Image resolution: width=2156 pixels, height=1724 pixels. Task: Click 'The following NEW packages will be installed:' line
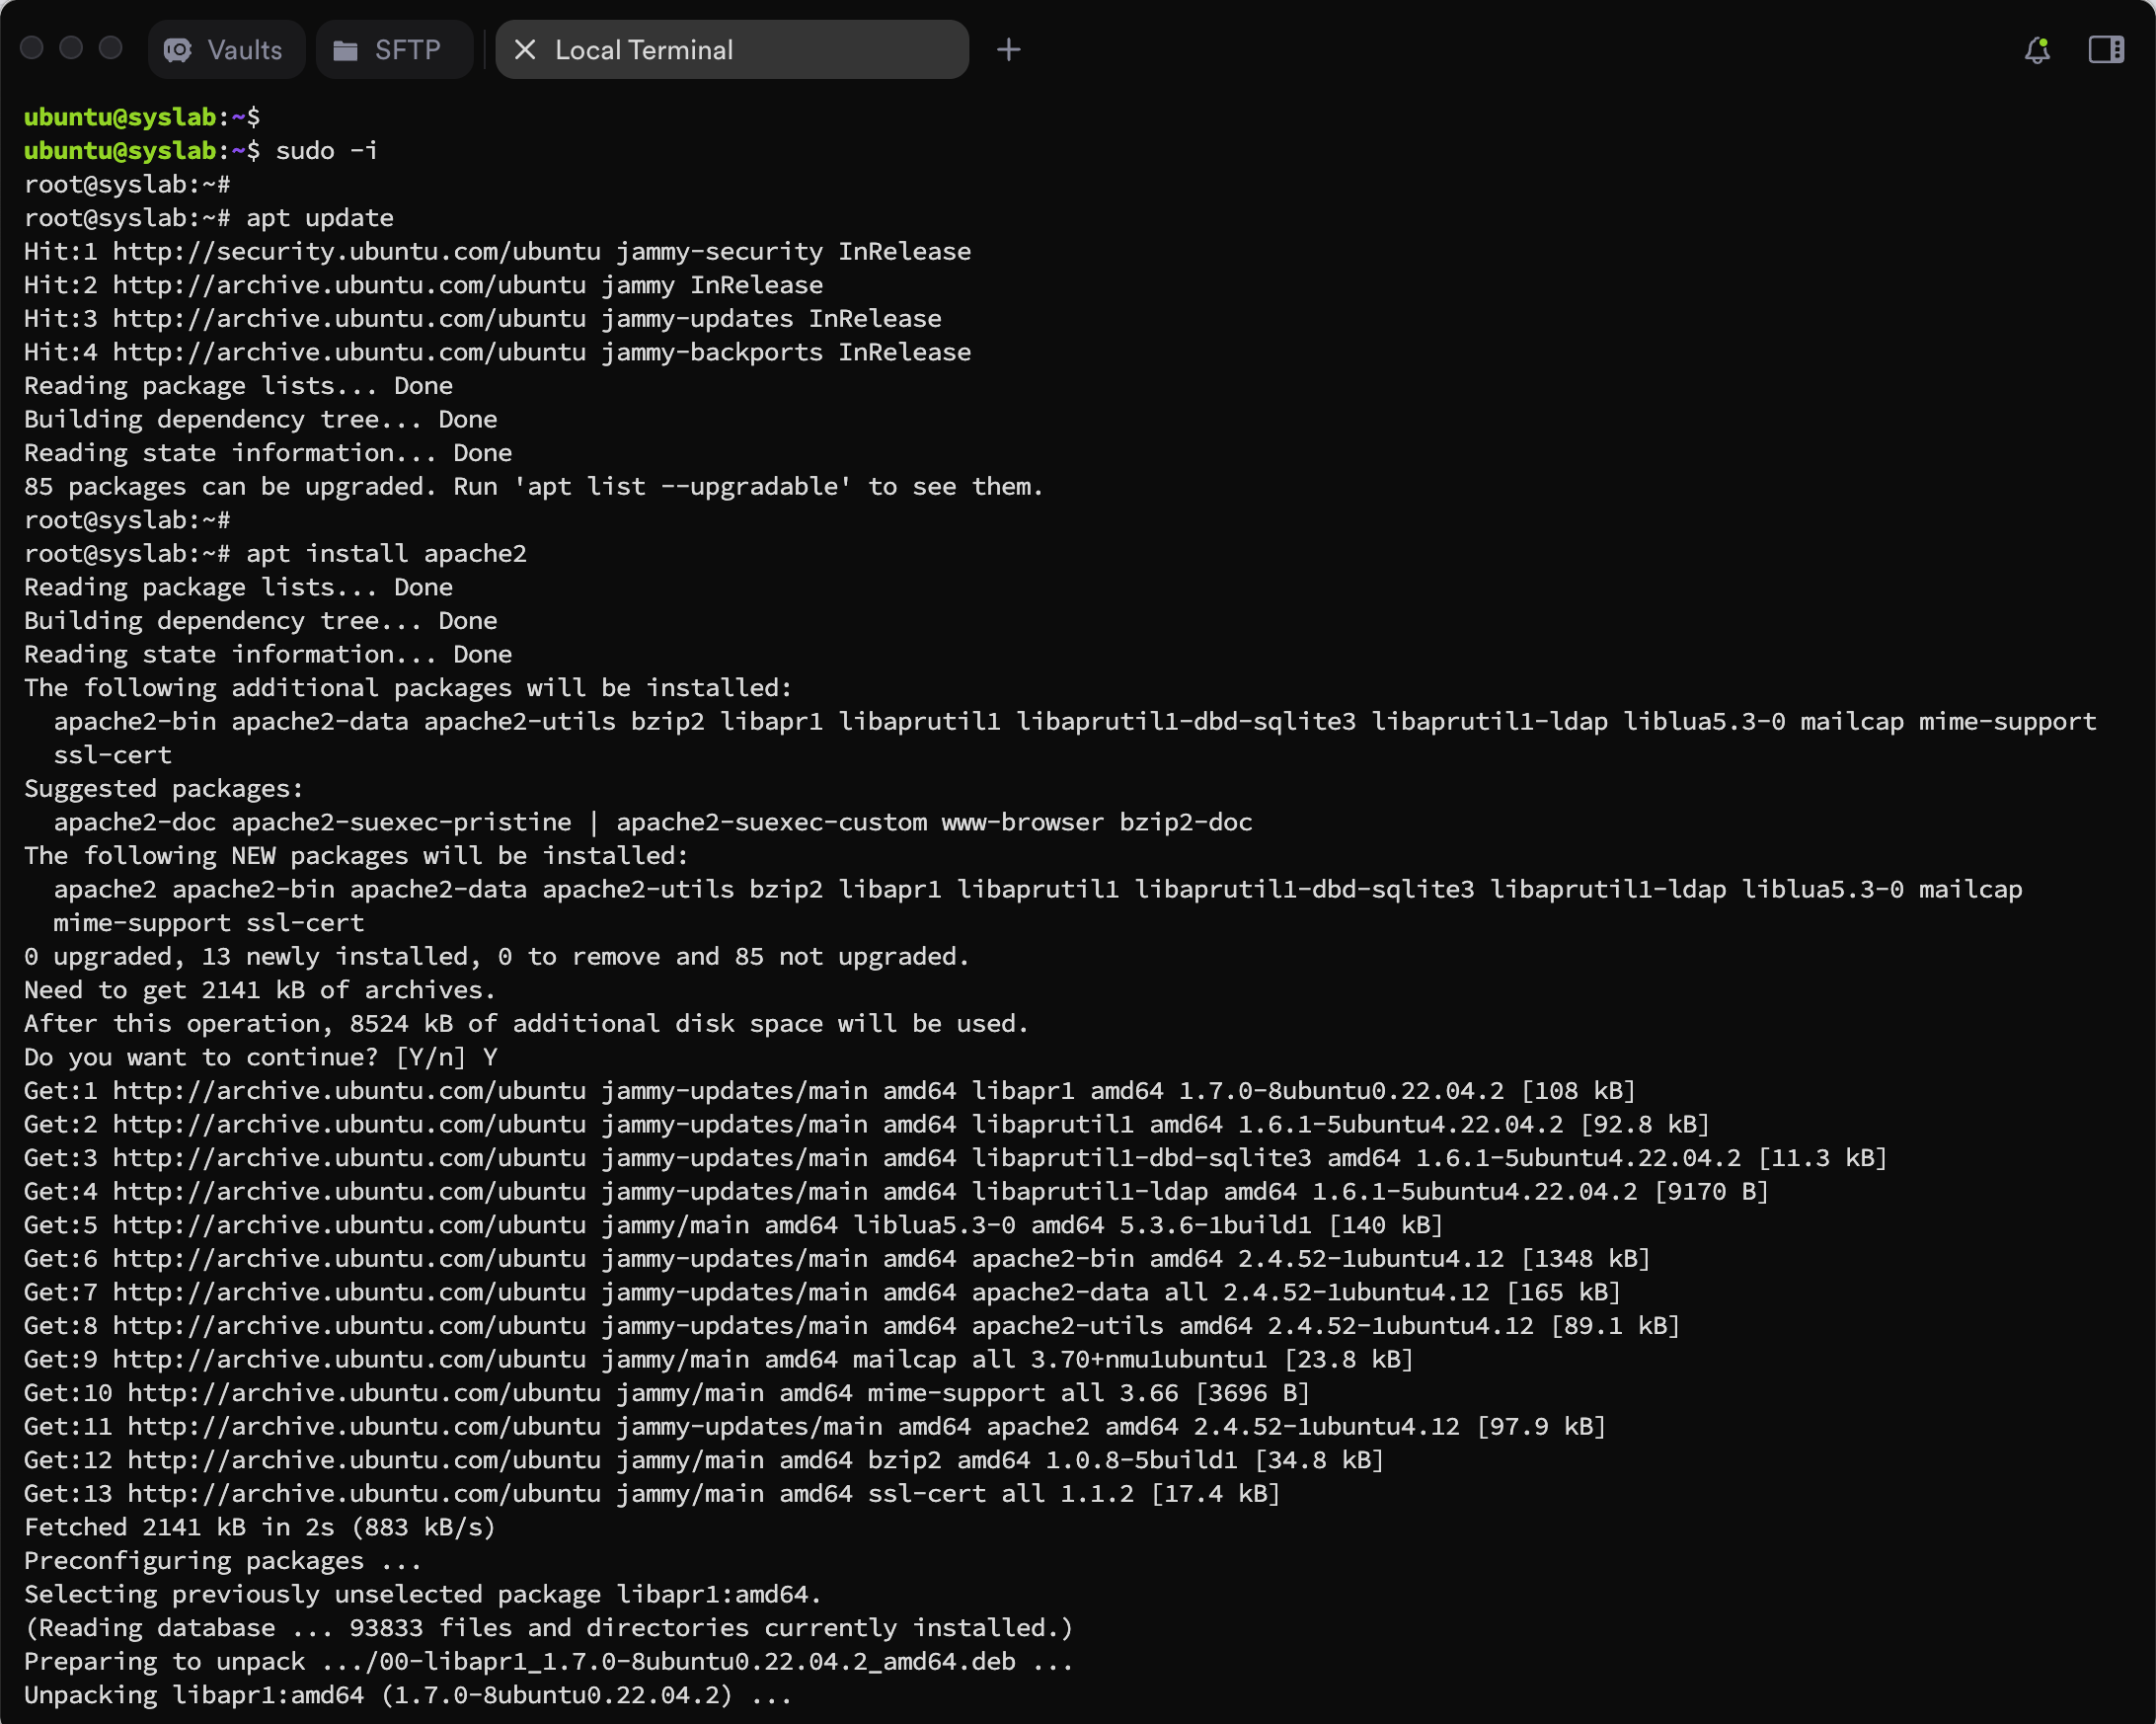pos(357,856)
